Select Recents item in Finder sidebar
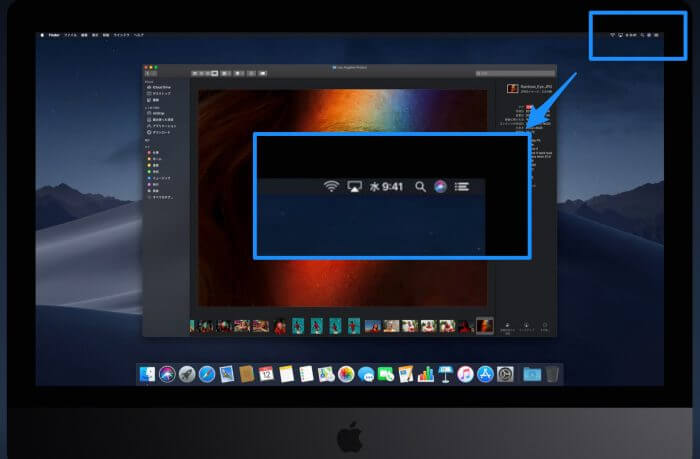Image resolution: width=700 pixels, height=459 pixels. pyautogui.click(x=160, y=120)
